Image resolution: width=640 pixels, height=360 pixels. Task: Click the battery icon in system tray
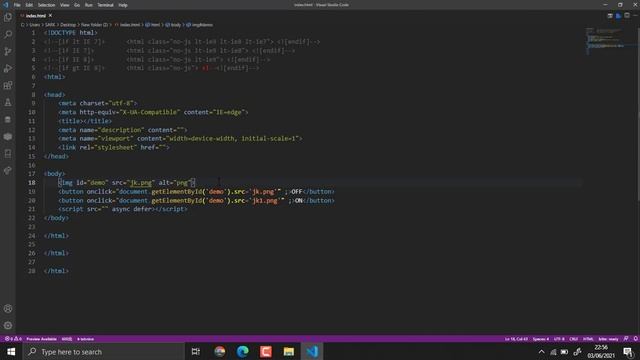564,351
